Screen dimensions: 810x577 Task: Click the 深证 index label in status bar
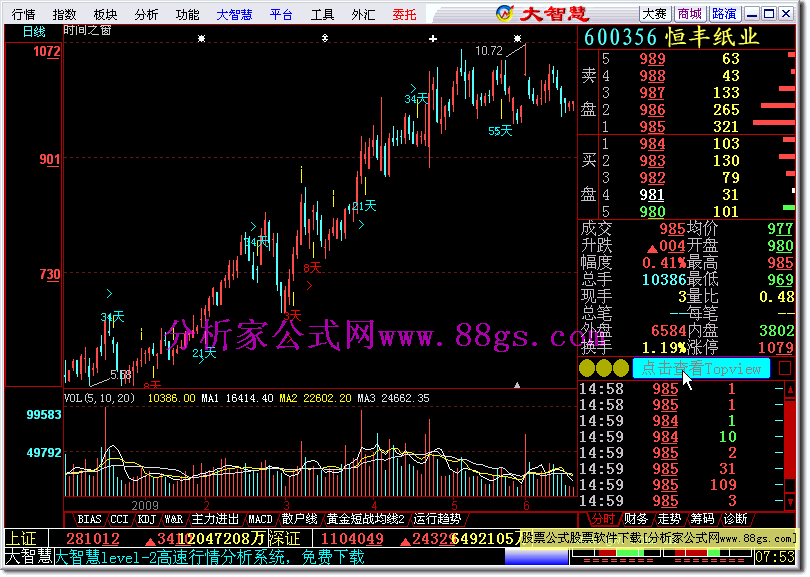click(x=284, y=539)
